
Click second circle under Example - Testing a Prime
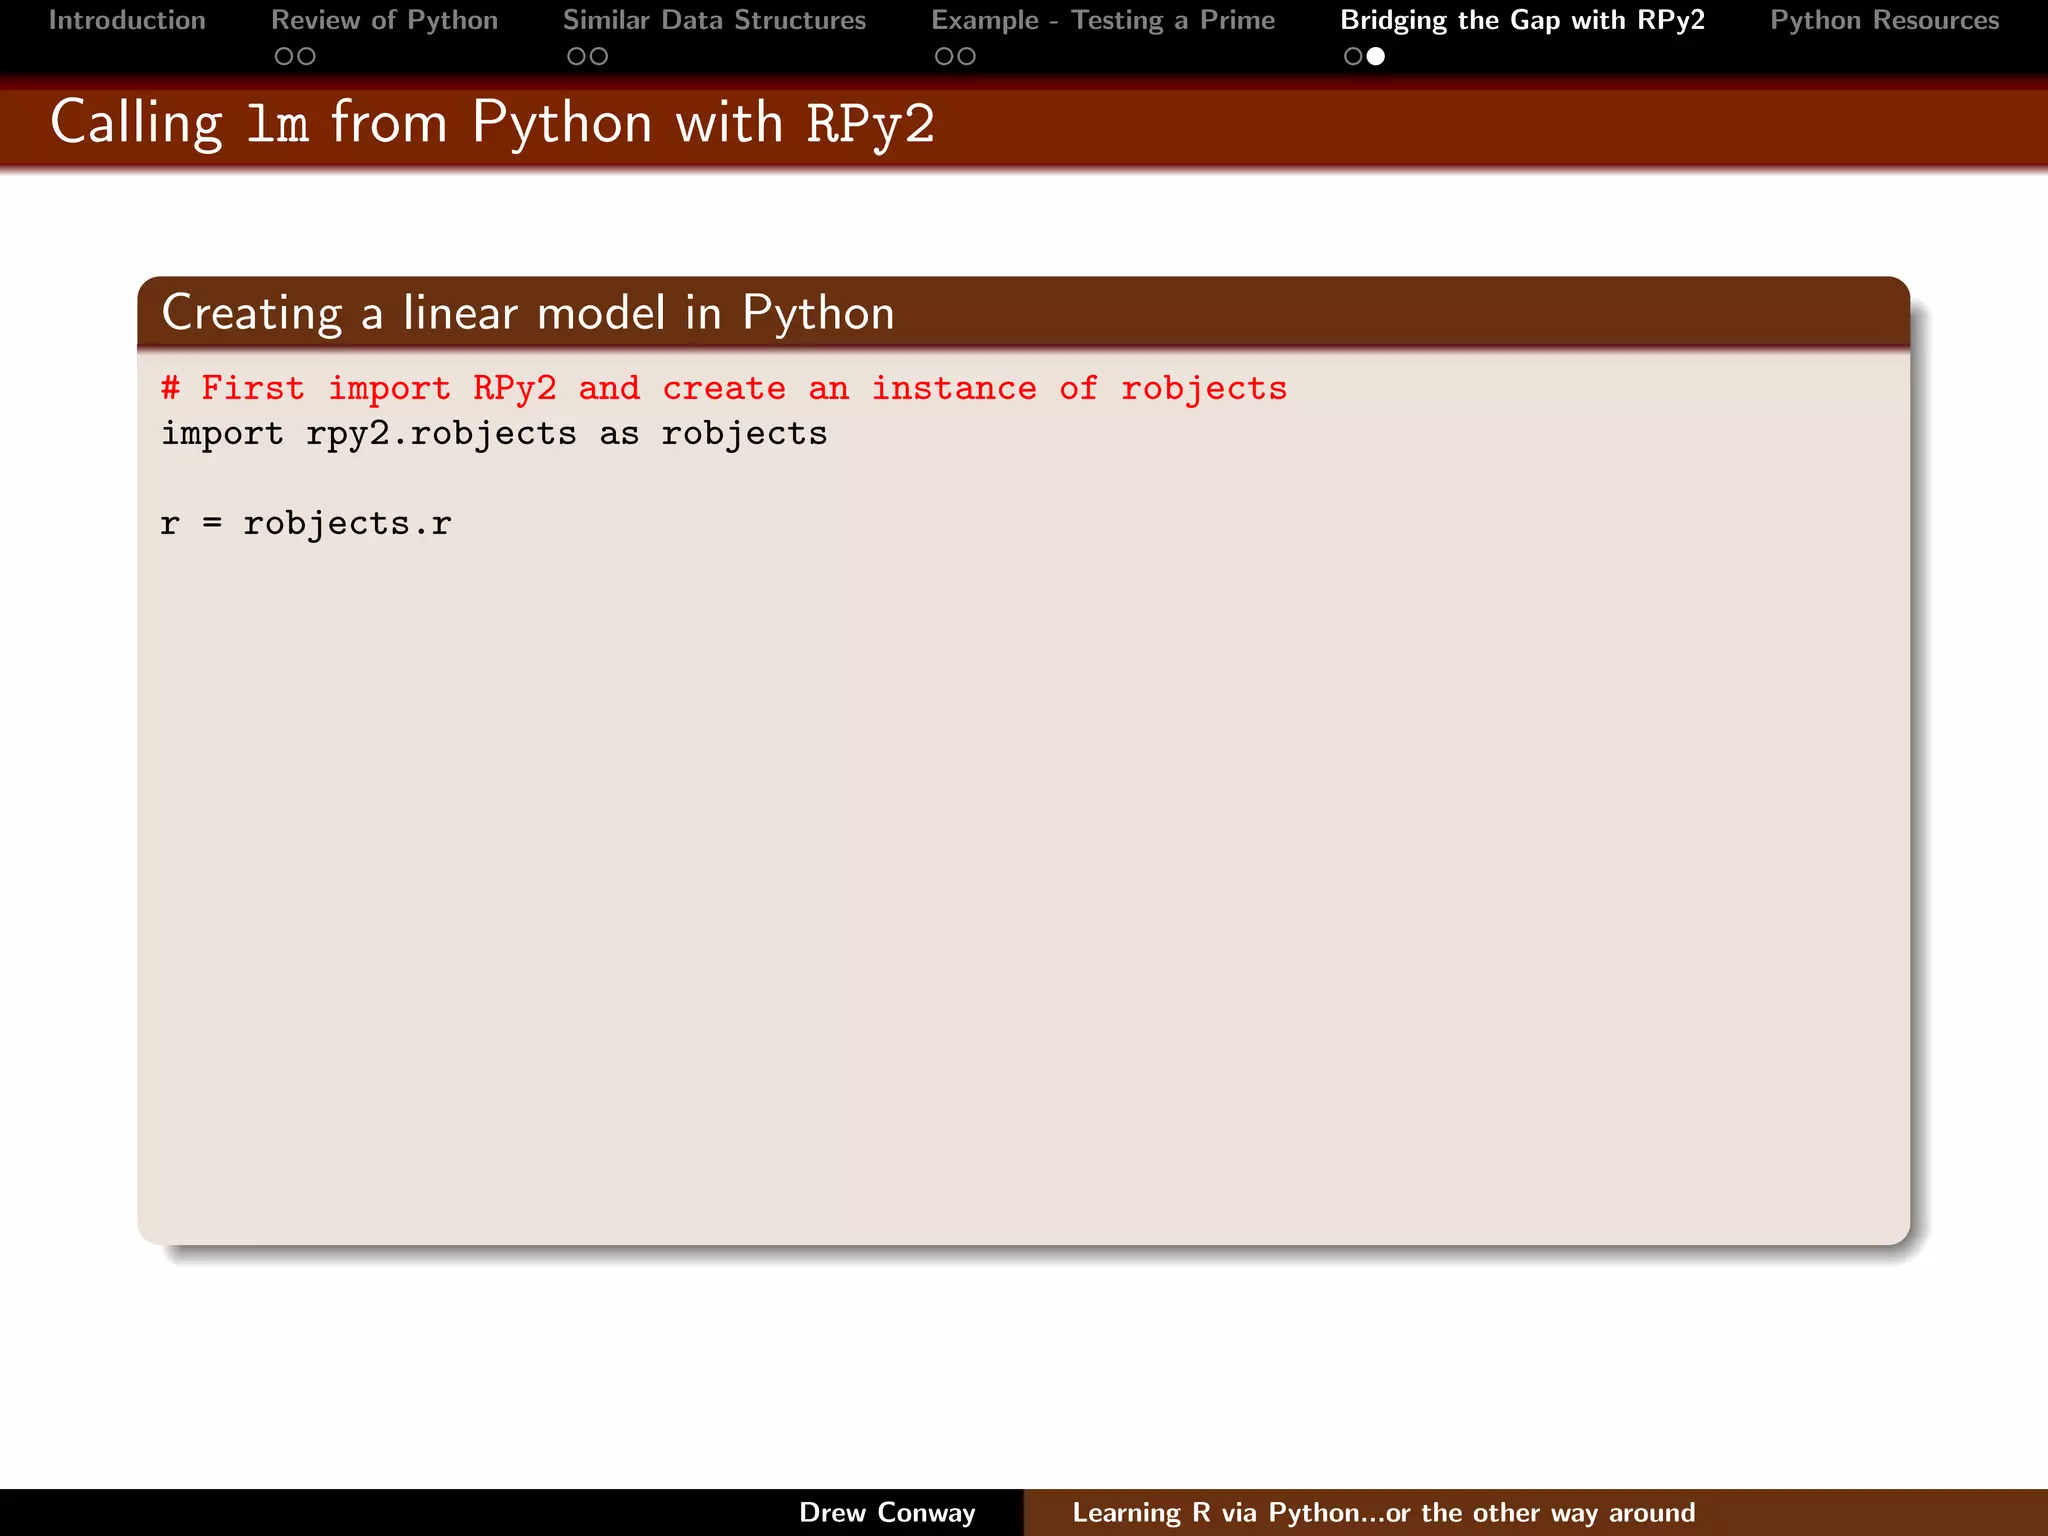(x=967, y=57)
